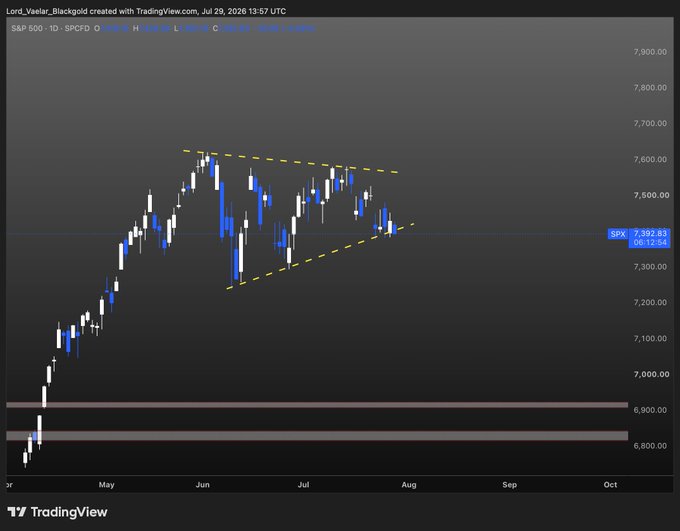Image resolution: width=680 pixels, height=531 pixels.
Task: Select the SPX ticker tag on price axis
Action: pos(618,234)
